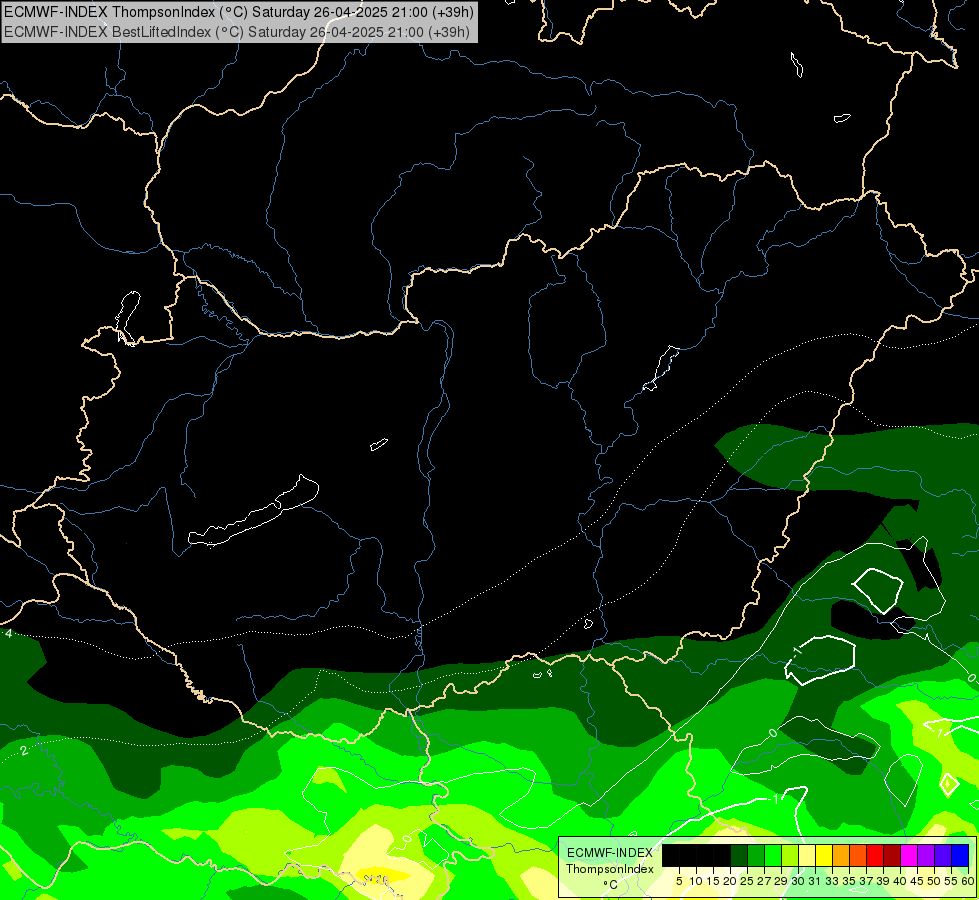Click the legend value label 25
Screen dimensions: 979x900
tap(747, 881)
